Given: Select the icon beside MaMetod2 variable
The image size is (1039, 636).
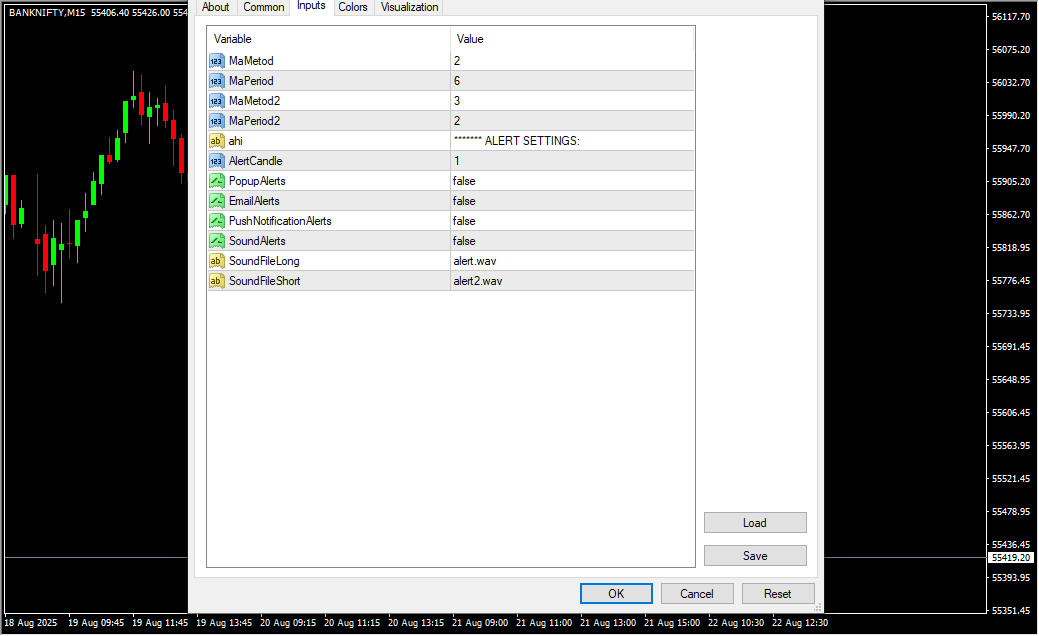Looking at the screenshot, I should point(216,101).
